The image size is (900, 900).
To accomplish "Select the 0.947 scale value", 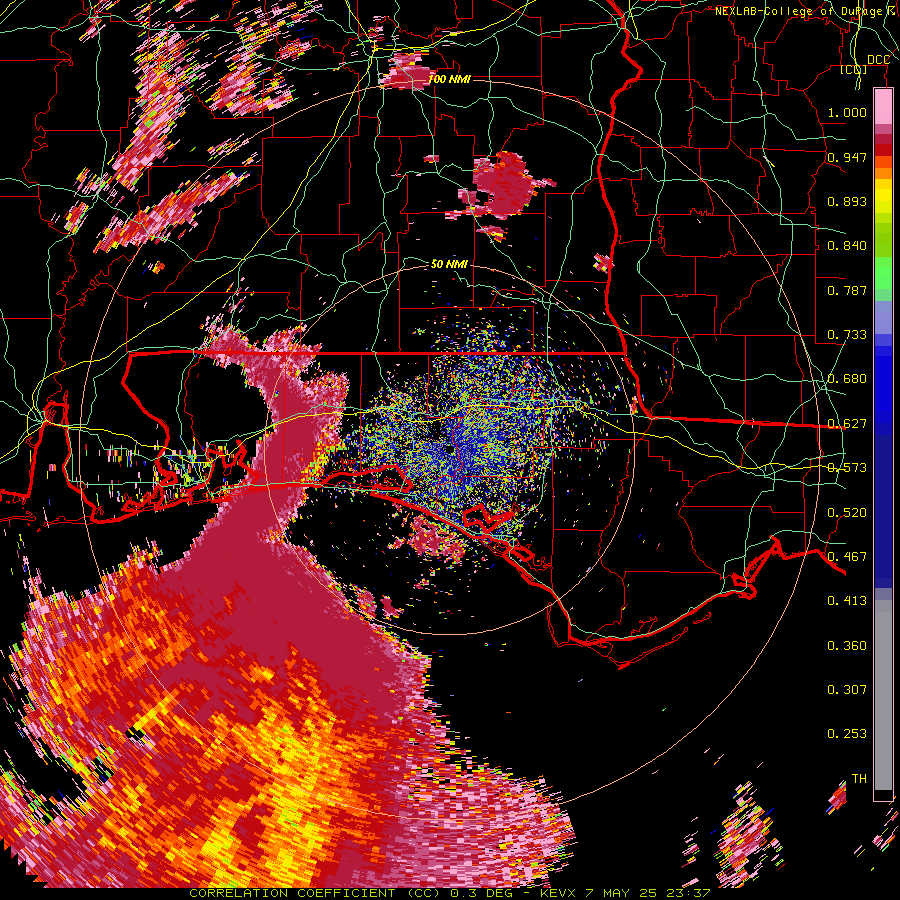I will click(x=847, y=157).
